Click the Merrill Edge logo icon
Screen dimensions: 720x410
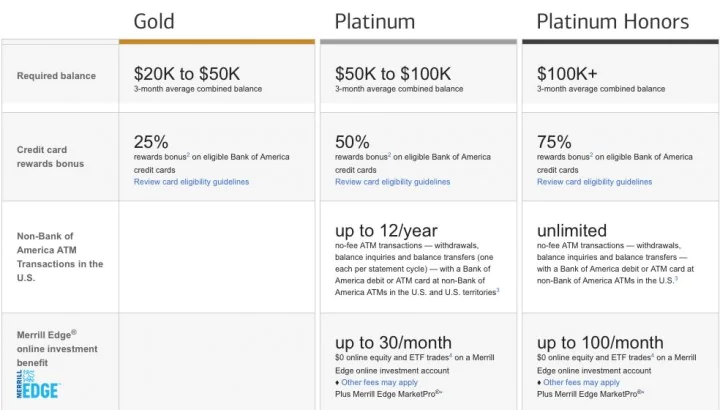pos(39,383)
